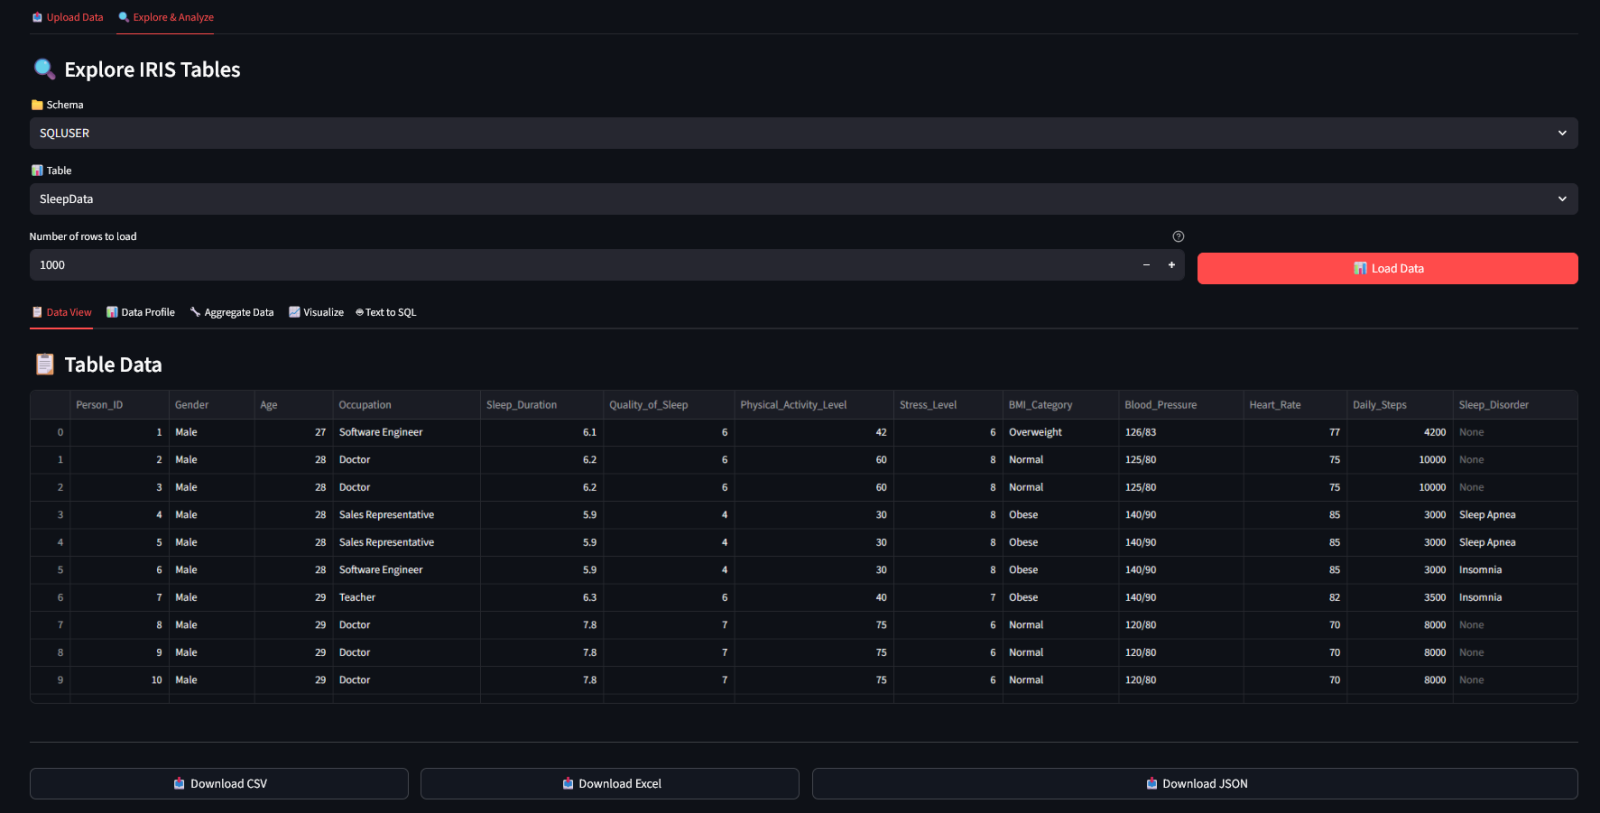Image resolution: width=1600 pixels, height=813 pixels.
Task: Download the table as CSV
Action: click(219, 784)
